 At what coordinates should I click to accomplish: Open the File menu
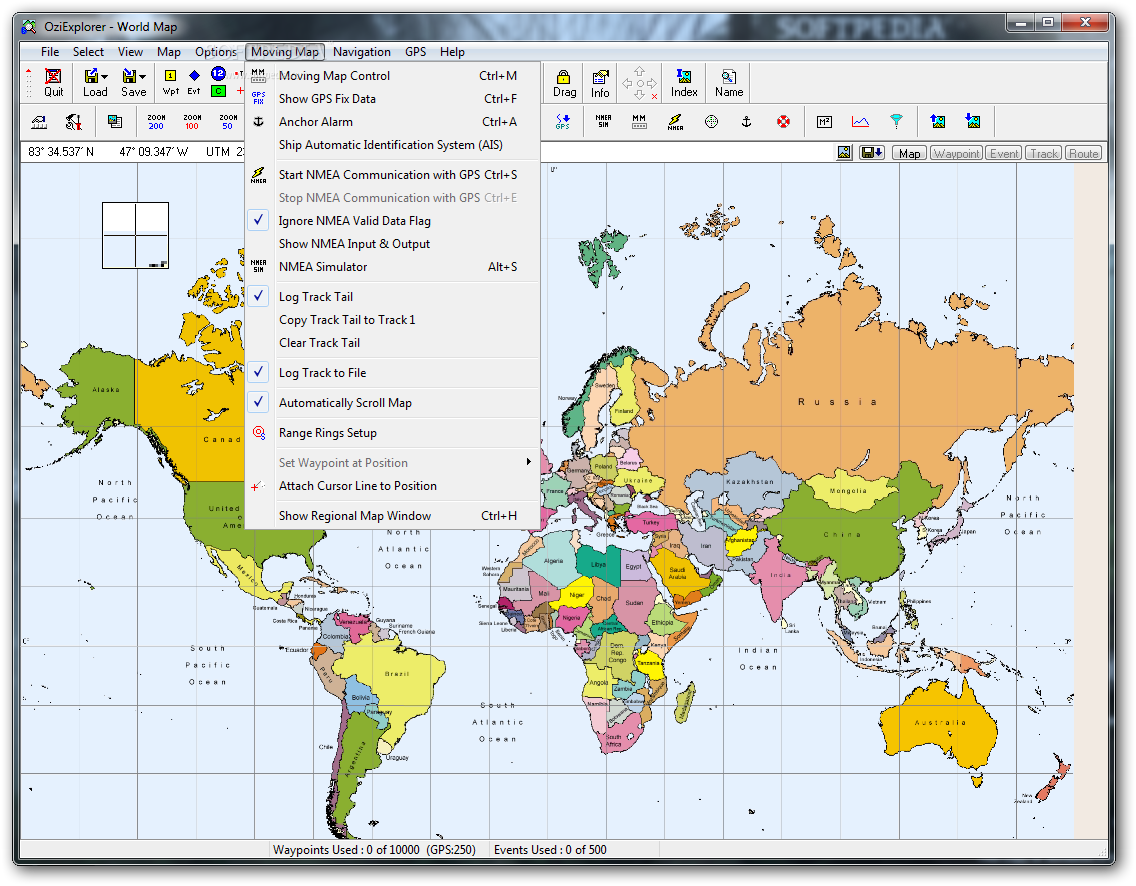pyautogui.click(x=50, y=51)
